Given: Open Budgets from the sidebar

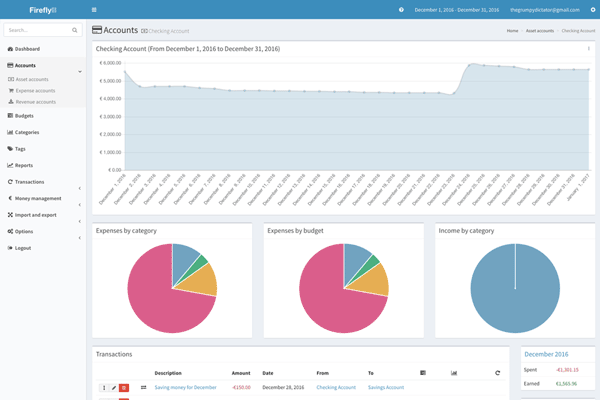Looking at the screenshot, I should (x=24, y=115).
